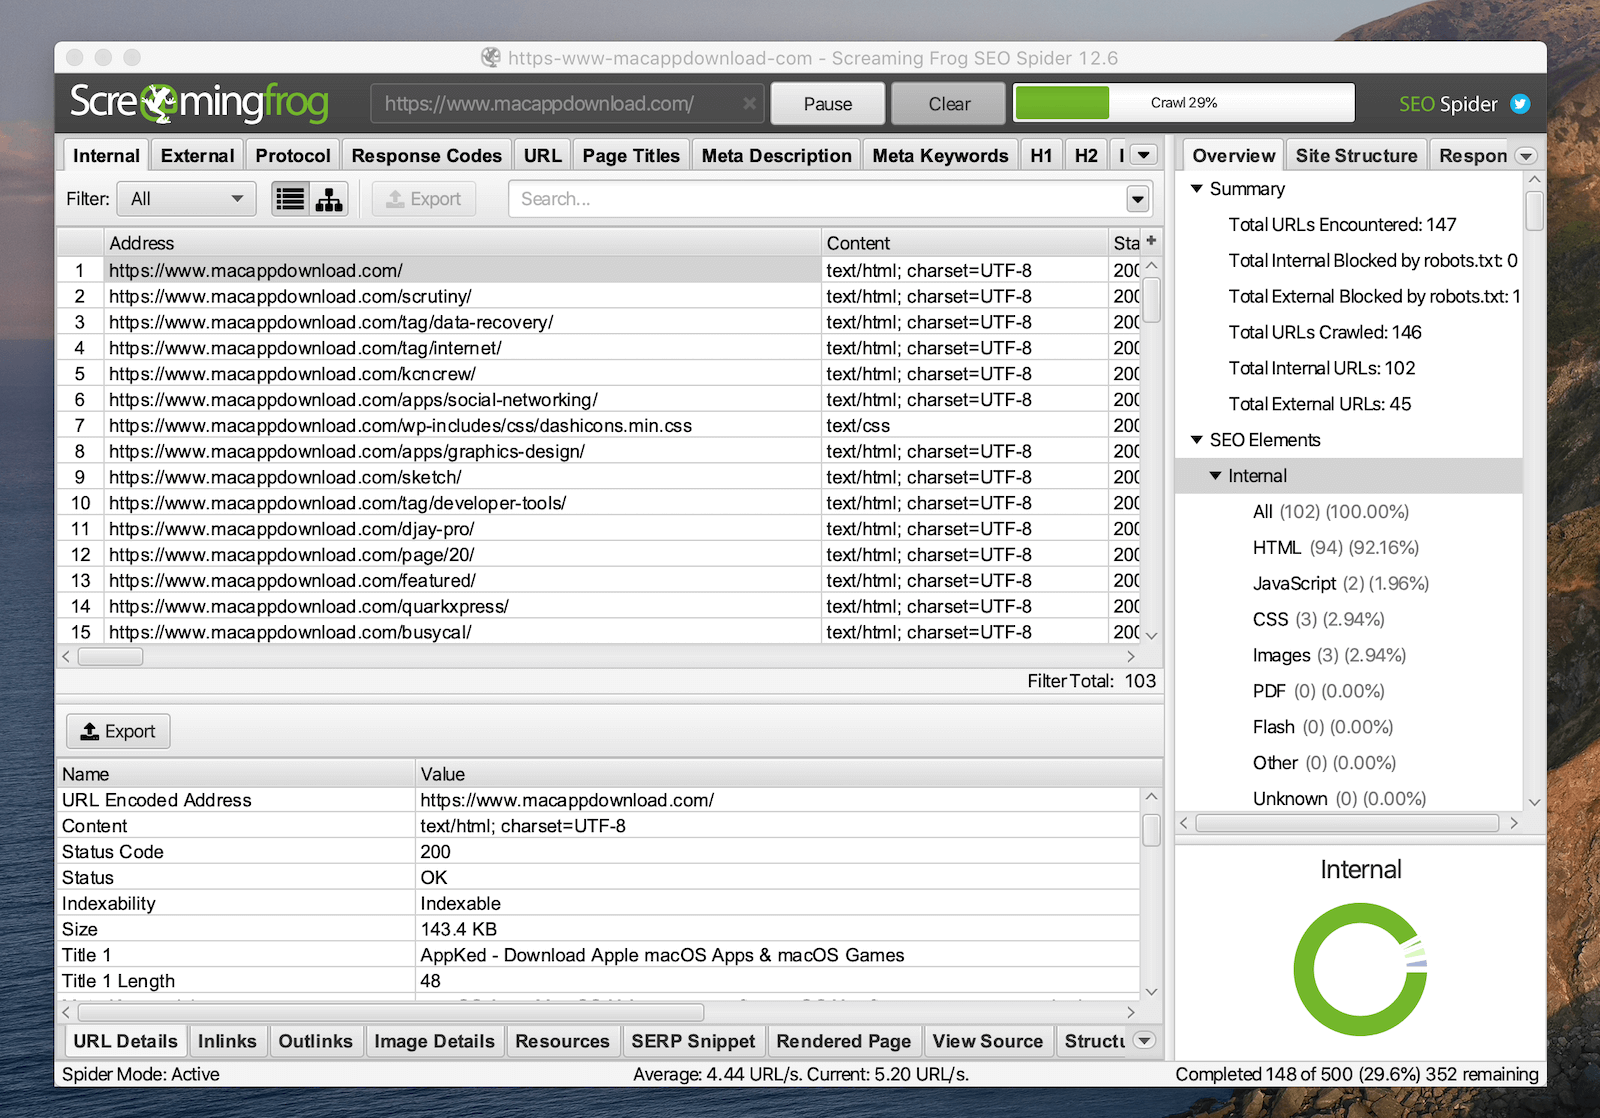Click Total URLs Crawled: 146

(x=1324, y=332)
